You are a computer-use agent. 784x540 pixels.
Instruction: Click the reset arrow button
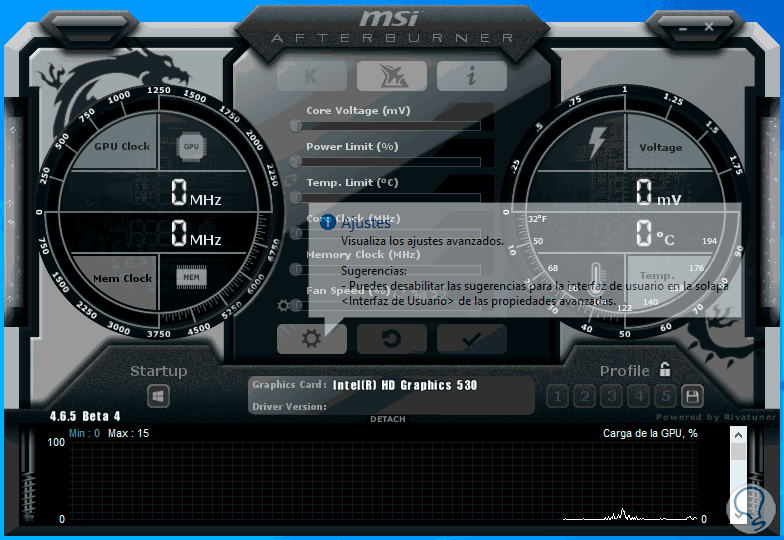pos(392,339)
